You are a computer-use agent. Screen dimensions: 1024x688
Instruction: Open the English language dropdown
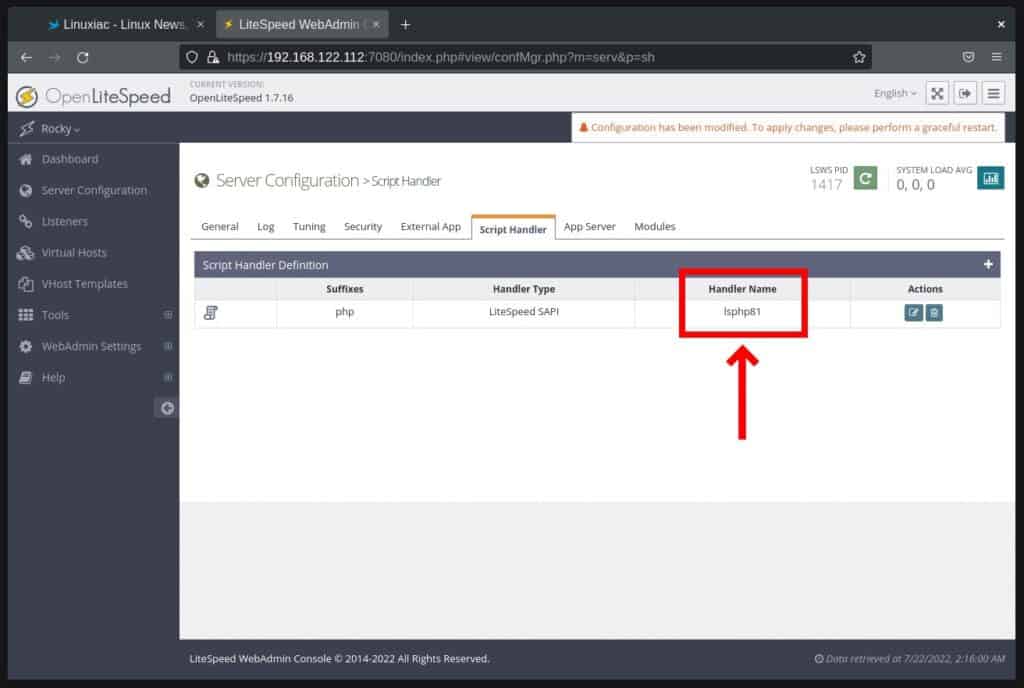click(x=895, y=94)
